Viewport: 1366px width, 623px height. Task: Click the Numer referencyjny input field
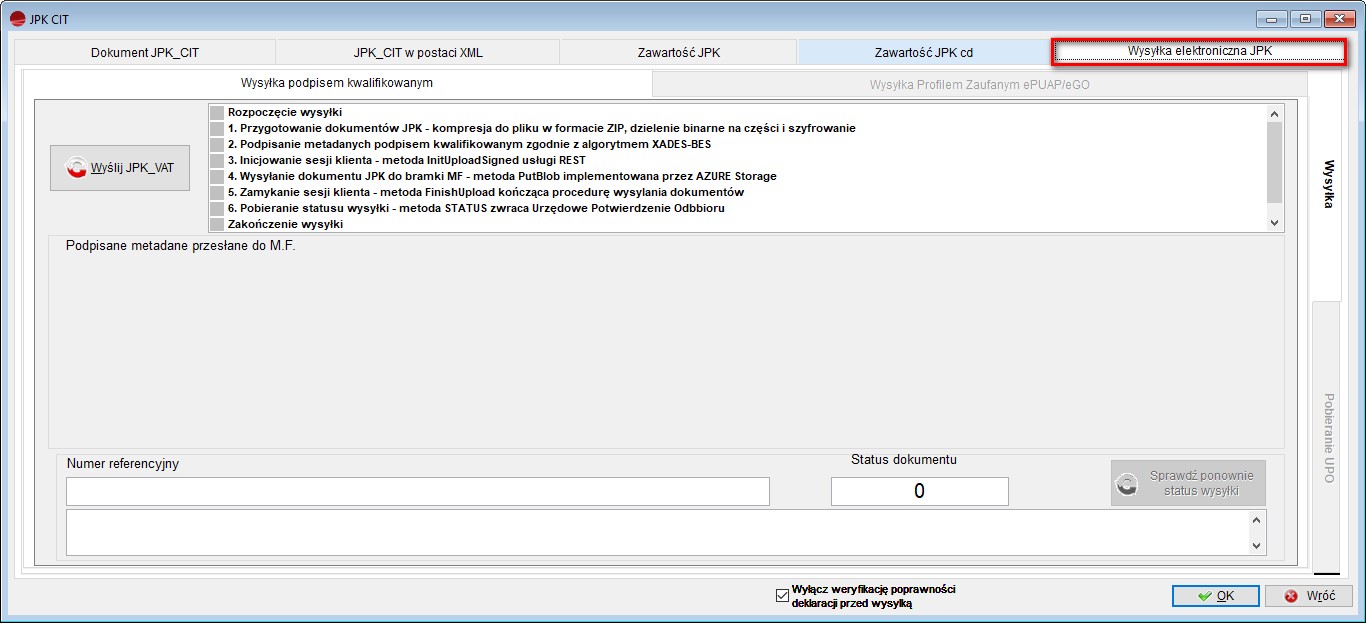coord(417,491)
